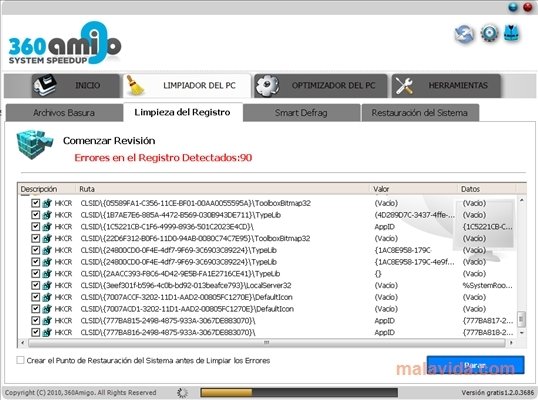Click registry icon in ToolboxBitmap32 05589FA1 row

click(x=47, y=203)
